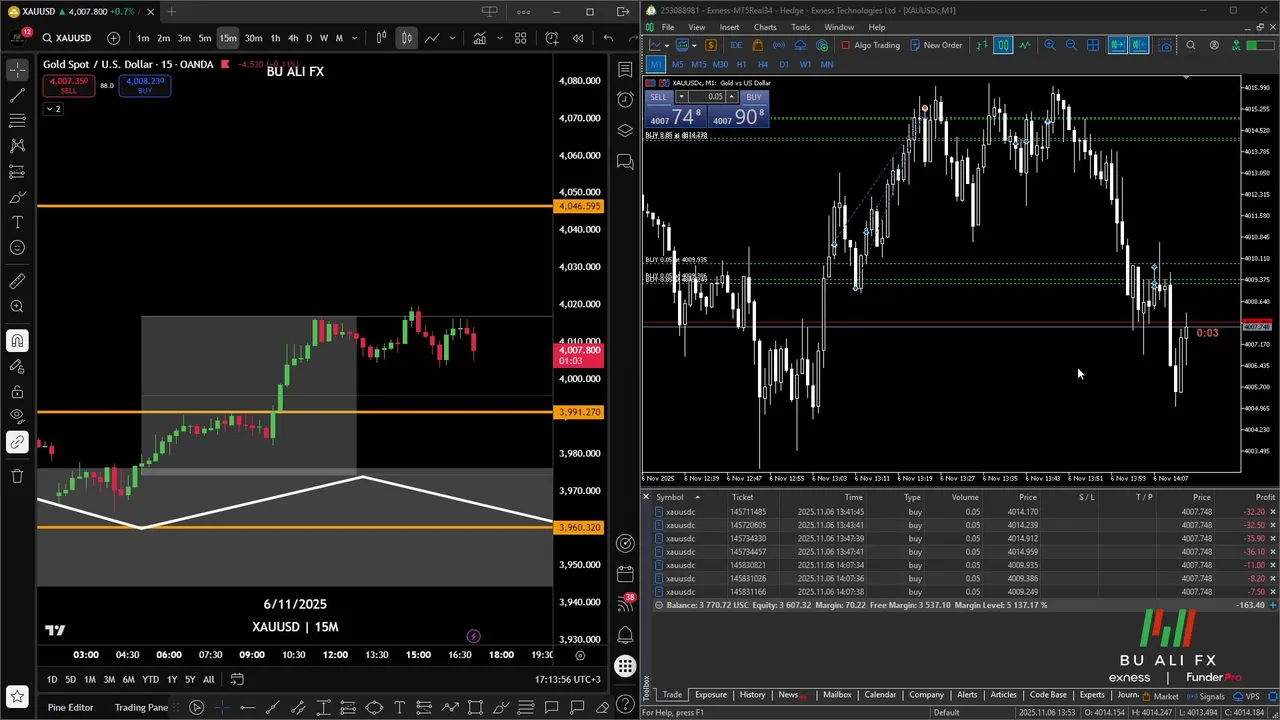The height and width of the screenshot is (720, 1280).
Task: Switch TradingView chart to 5m interval
Action: pos(205,38)
